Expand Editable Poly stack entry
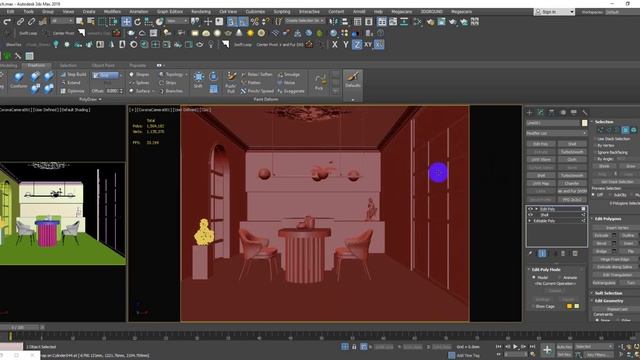The image size is (640, 360). pos(530,221)
